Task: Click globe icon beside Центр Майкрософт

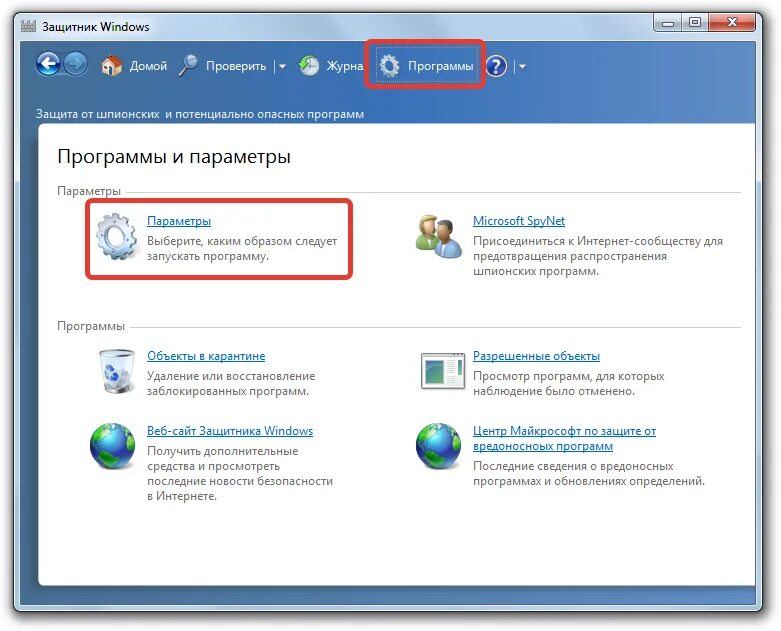Action: pos(438,446)
